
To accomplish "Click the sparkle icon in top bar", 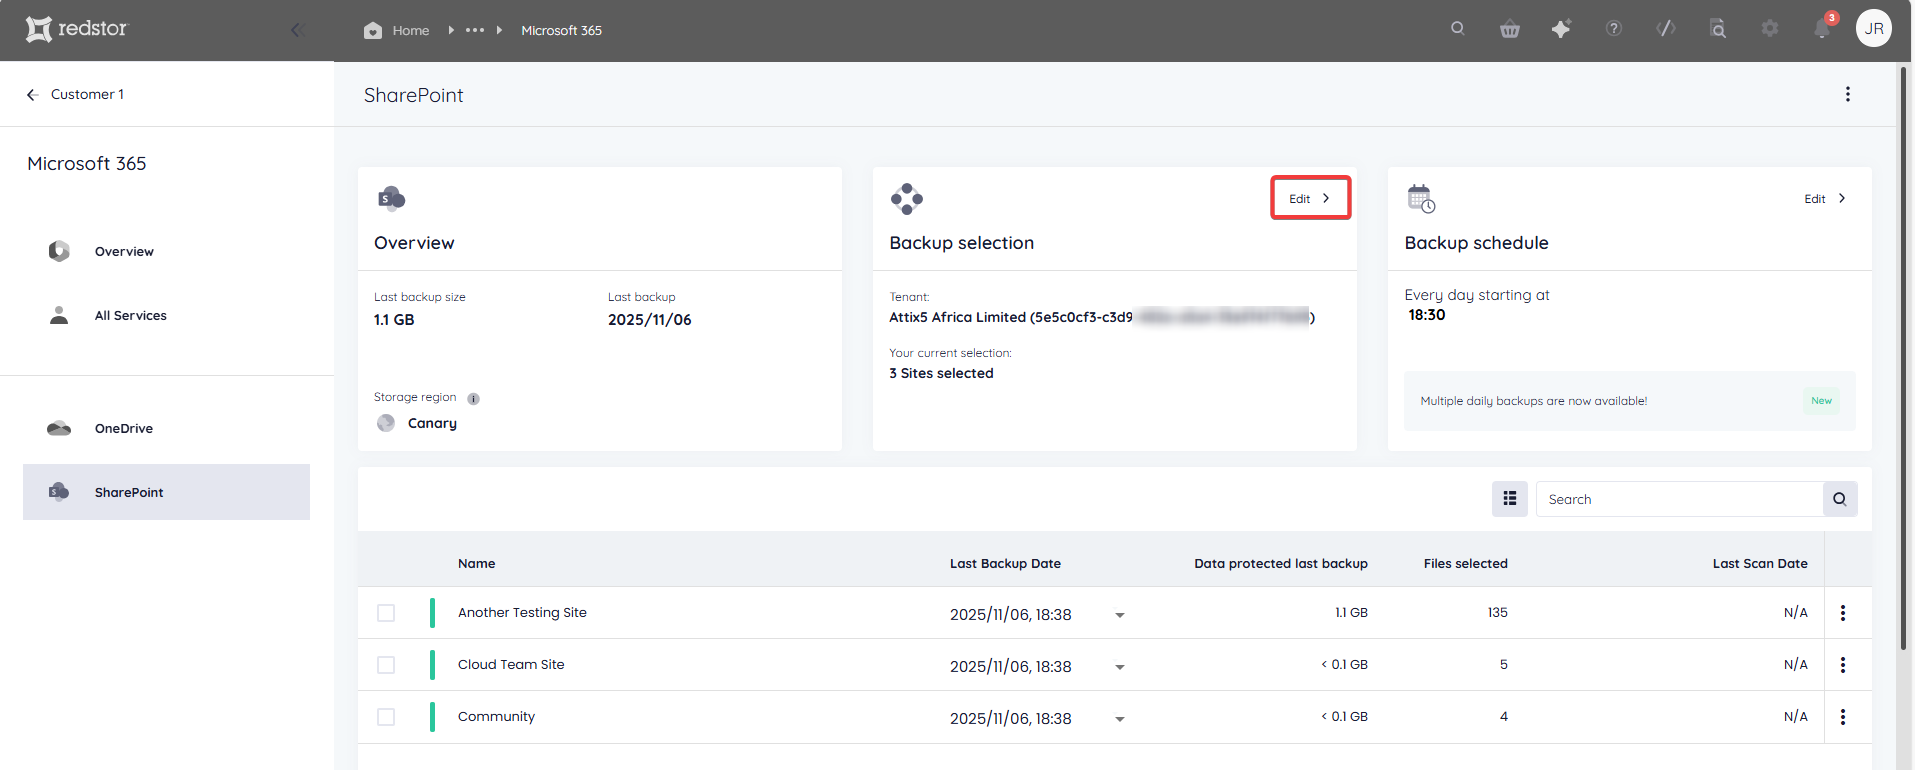I will [x=1561, y=29].
